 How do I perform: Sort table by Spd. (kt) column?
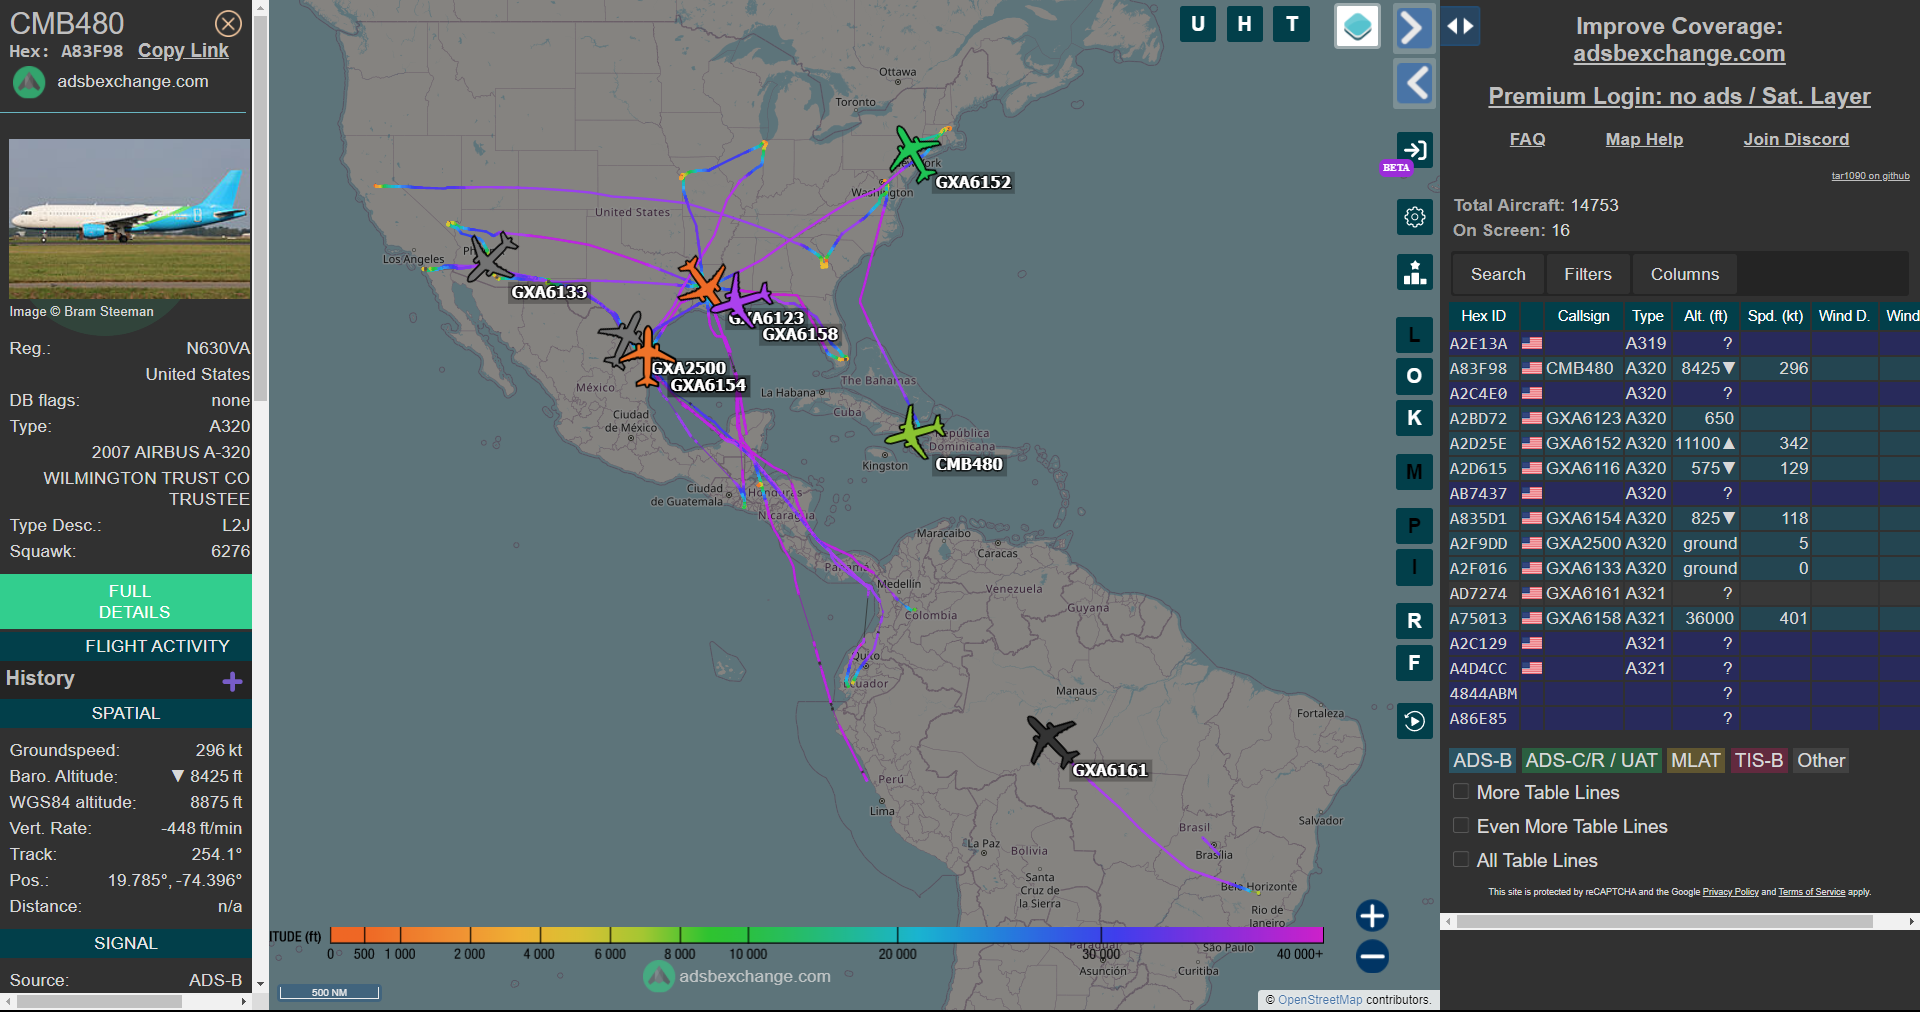tap(1775, 316)
